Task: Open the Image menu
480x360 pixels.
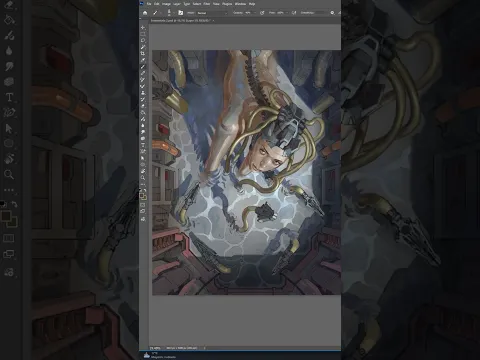Action: tap(166, 4)
